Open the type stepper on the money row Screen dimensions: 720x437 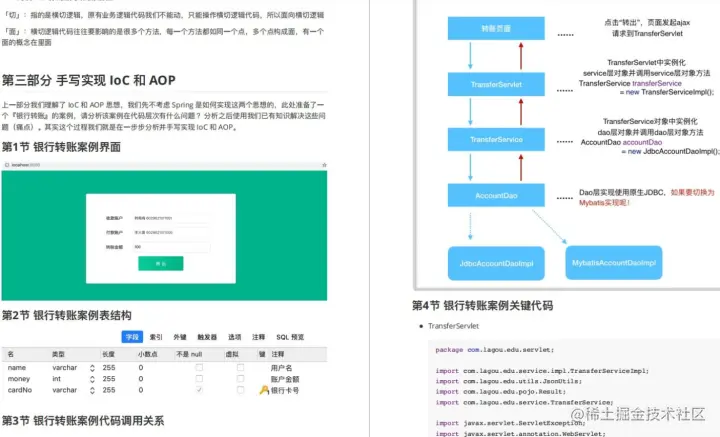[x=92, y=379]
